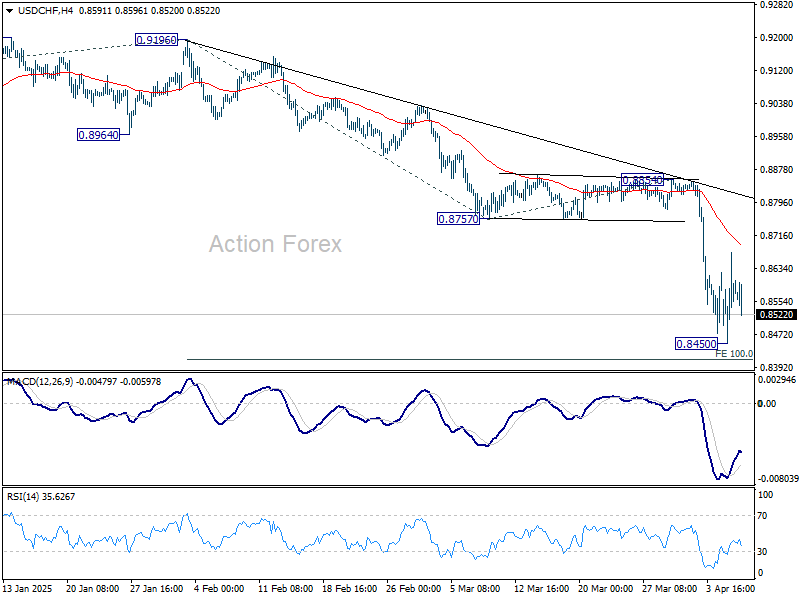Select the 0.83920 price axis value
Image resolution: width=800 pixels, height=600 pixels.
pyautogui.click(x=776, y=367)
